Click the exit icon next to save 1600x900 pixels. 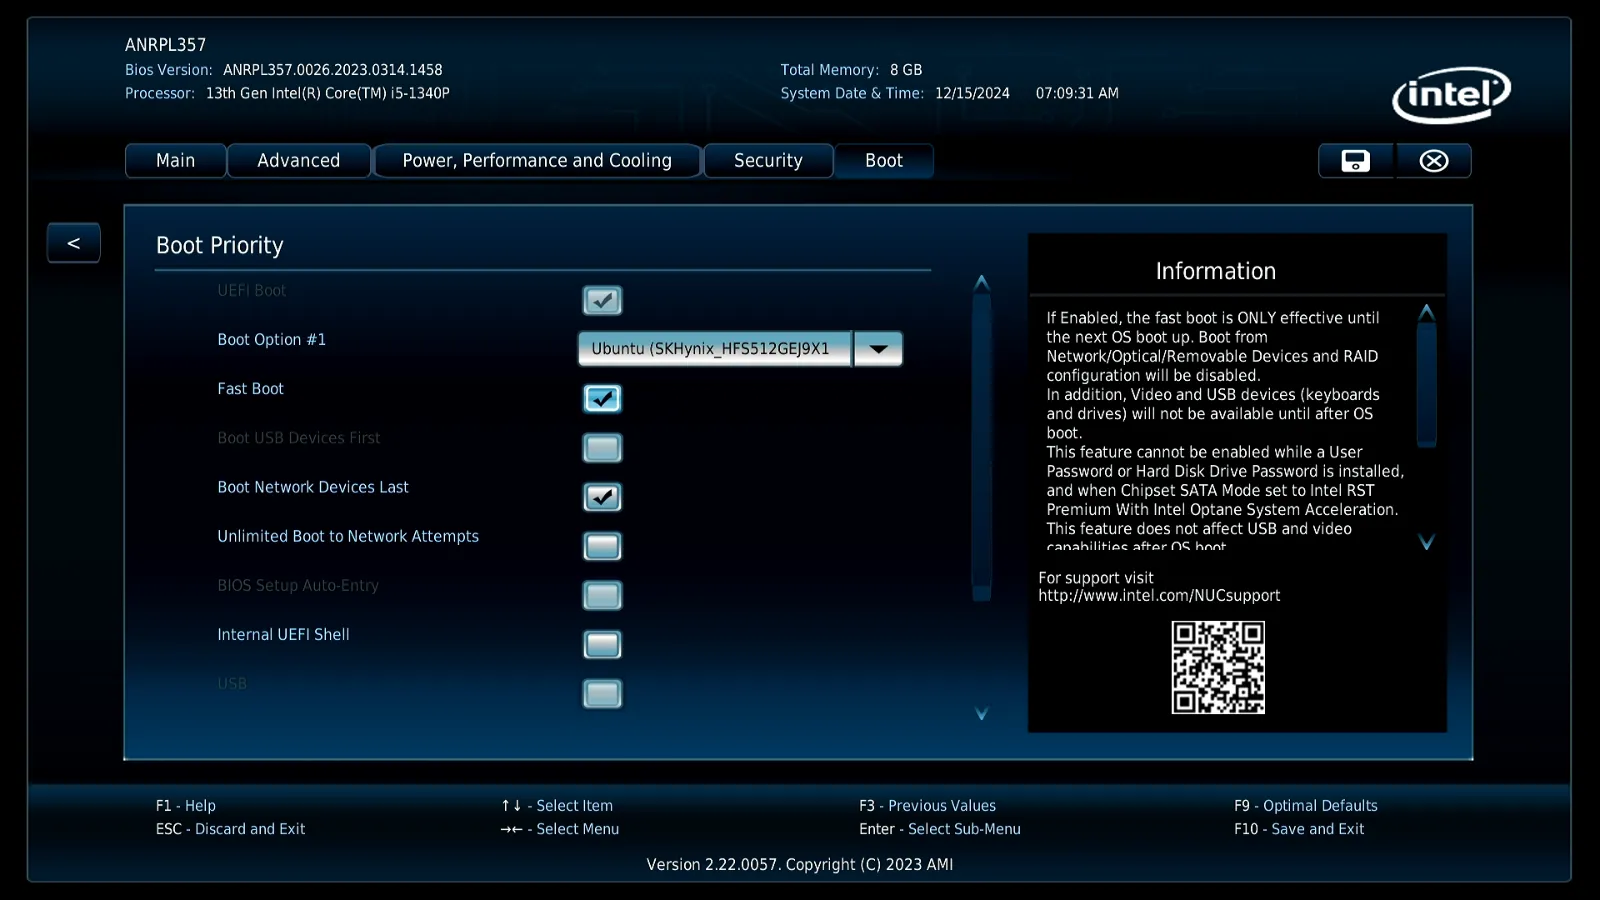[1434, 160]
